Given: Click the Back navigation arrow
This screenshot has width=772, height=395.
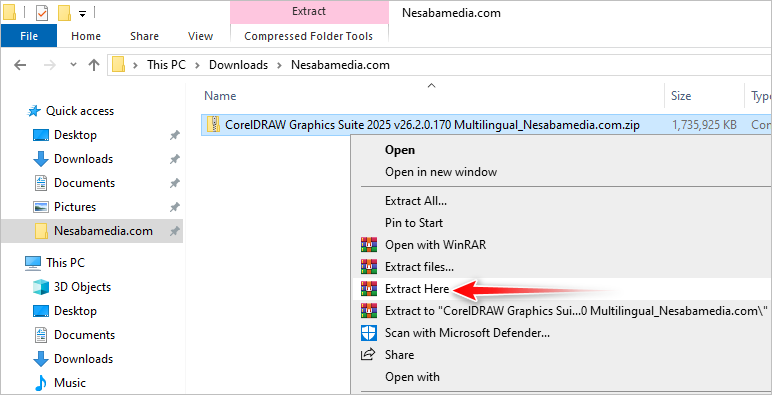Looking at the screenshot, I should coord(20,65).
